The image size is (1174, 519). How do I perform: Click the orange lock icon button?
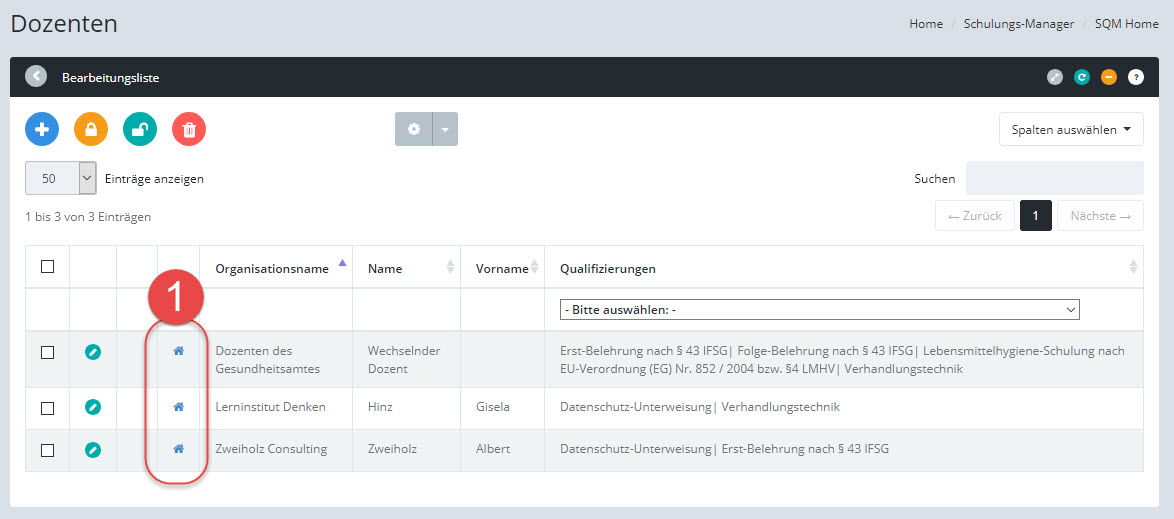91,129
